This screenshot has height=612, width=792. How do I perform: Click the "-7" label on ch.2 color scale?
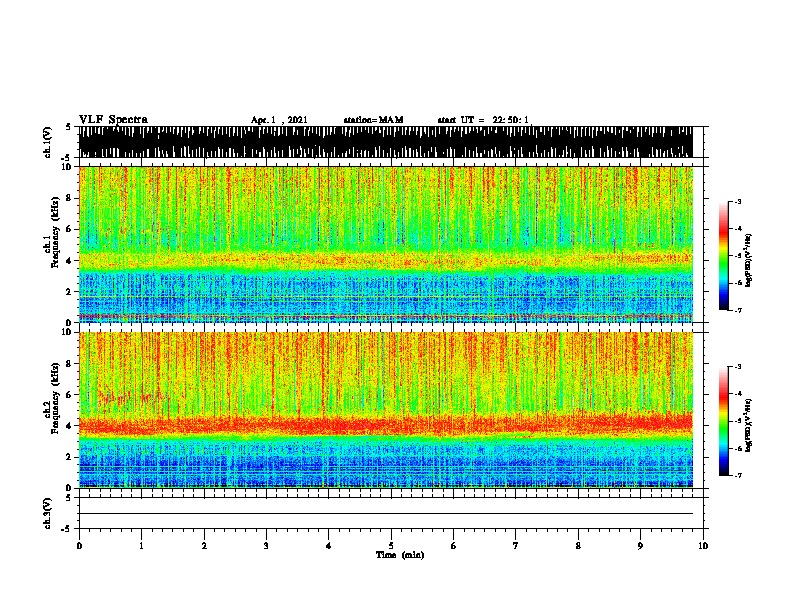(x=737, y=475)
